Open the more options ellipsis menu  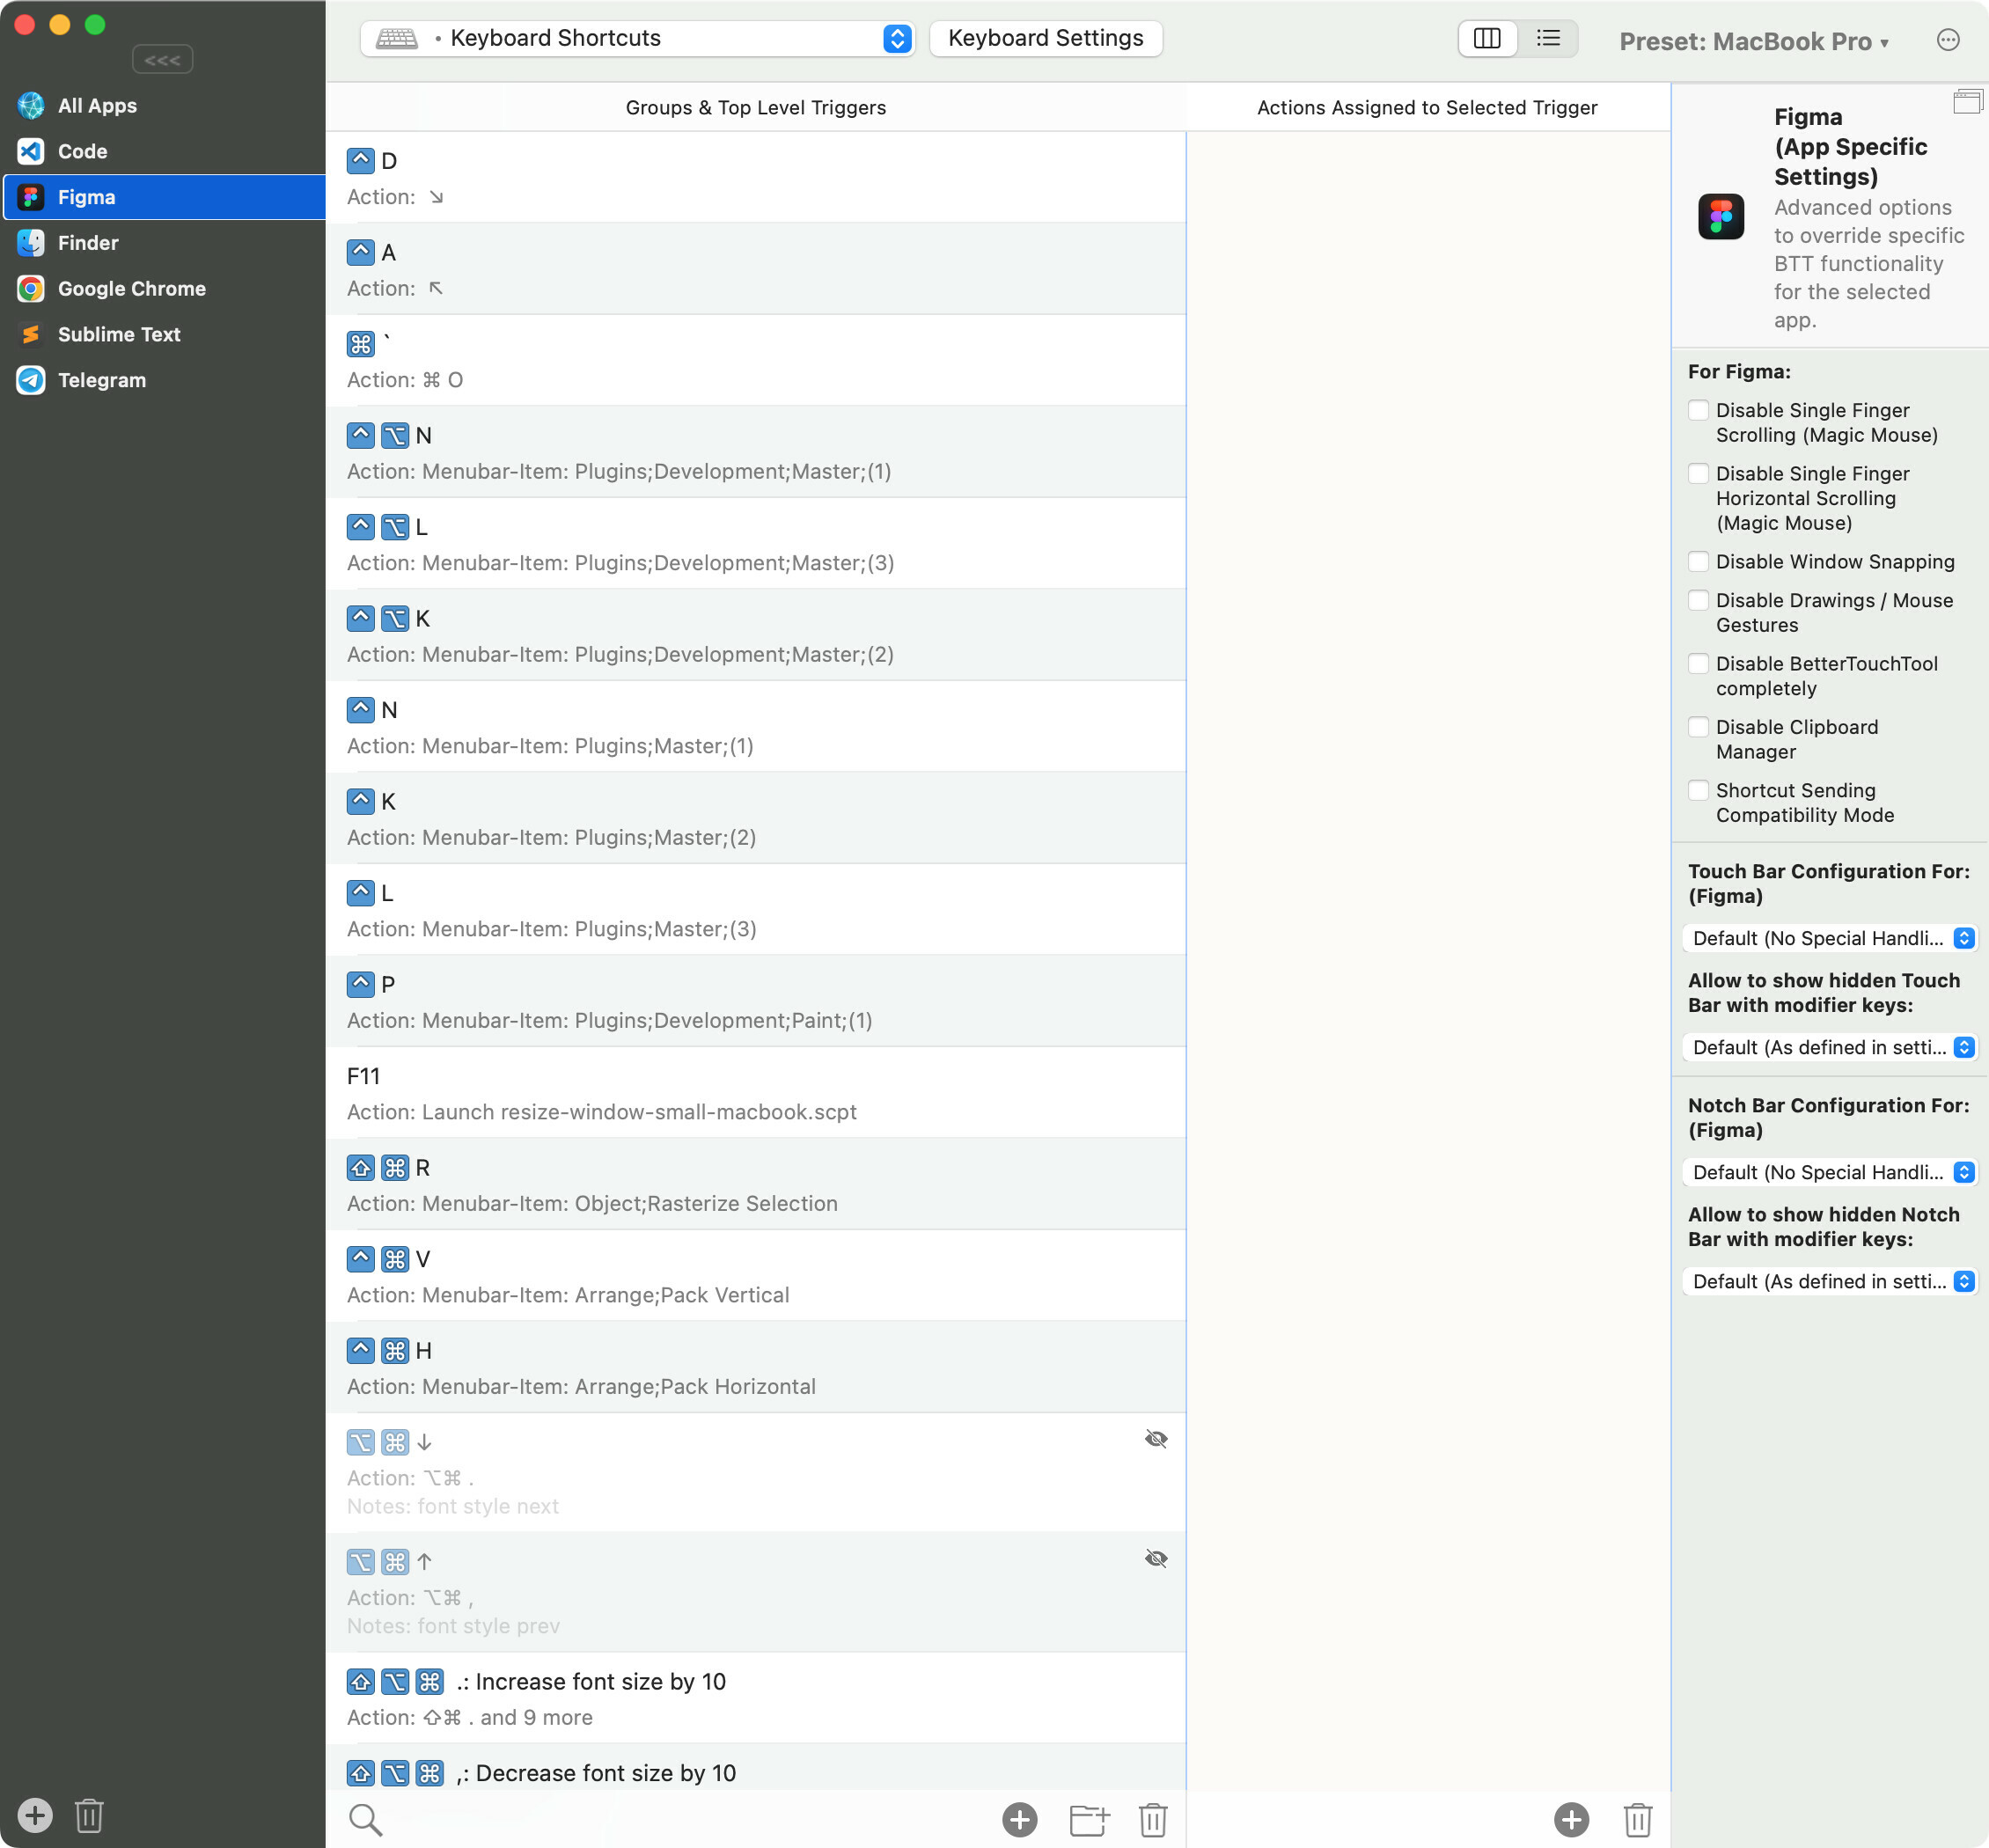coord(1947,40)
